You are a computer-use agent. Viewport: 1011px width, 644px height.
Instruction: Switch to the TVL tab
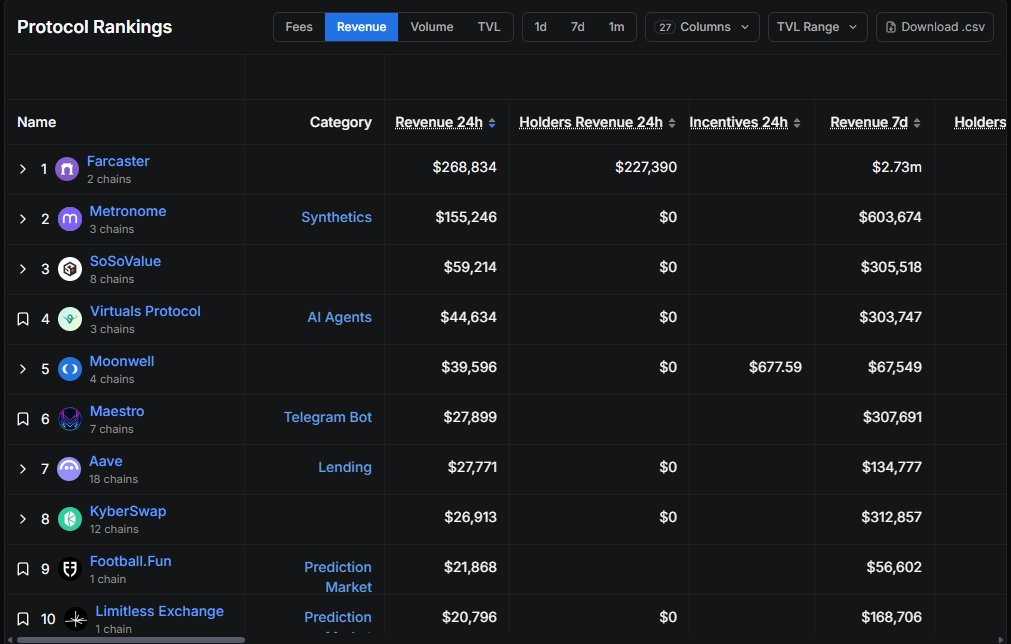(489, 27)
